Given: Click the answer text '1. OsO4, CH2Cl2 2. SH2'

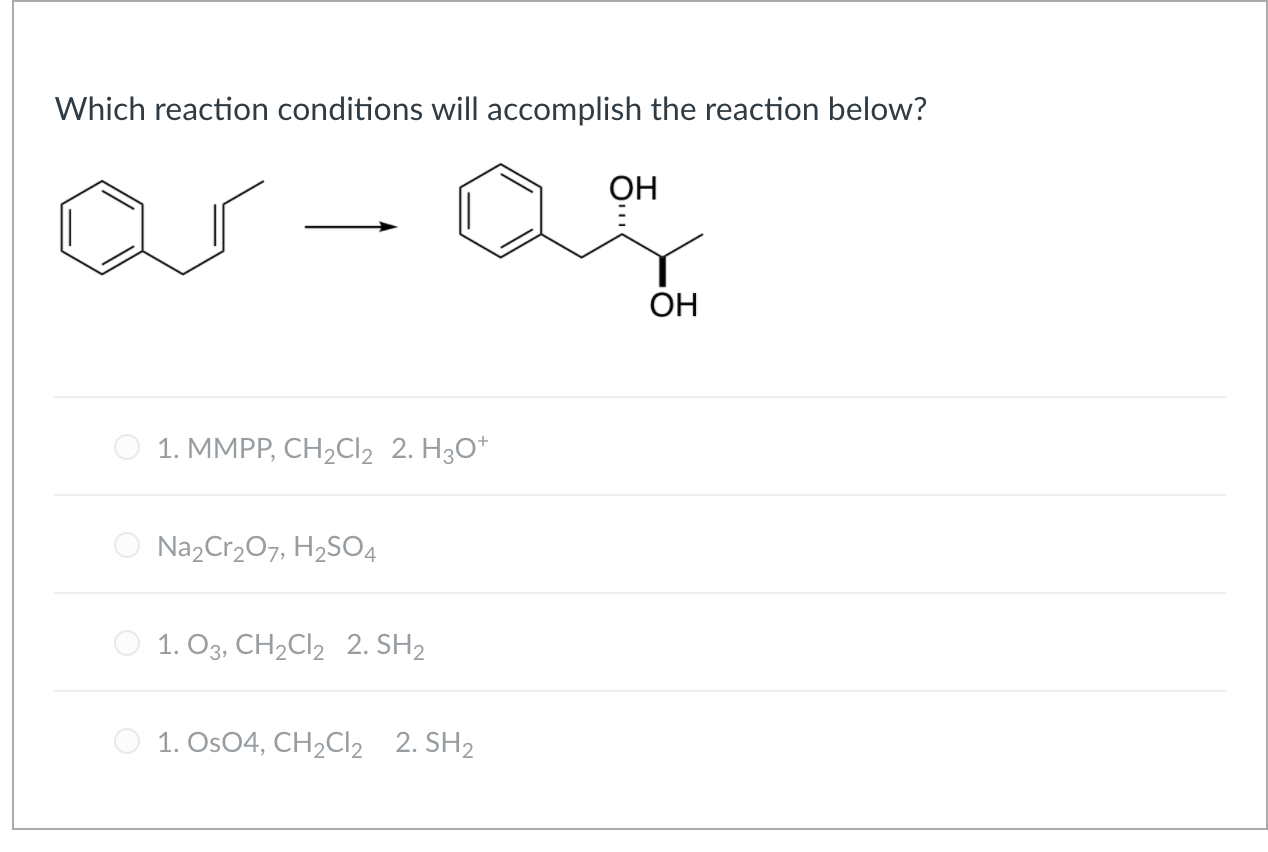Looking at the screenshot, I should (x=315, y=744).
